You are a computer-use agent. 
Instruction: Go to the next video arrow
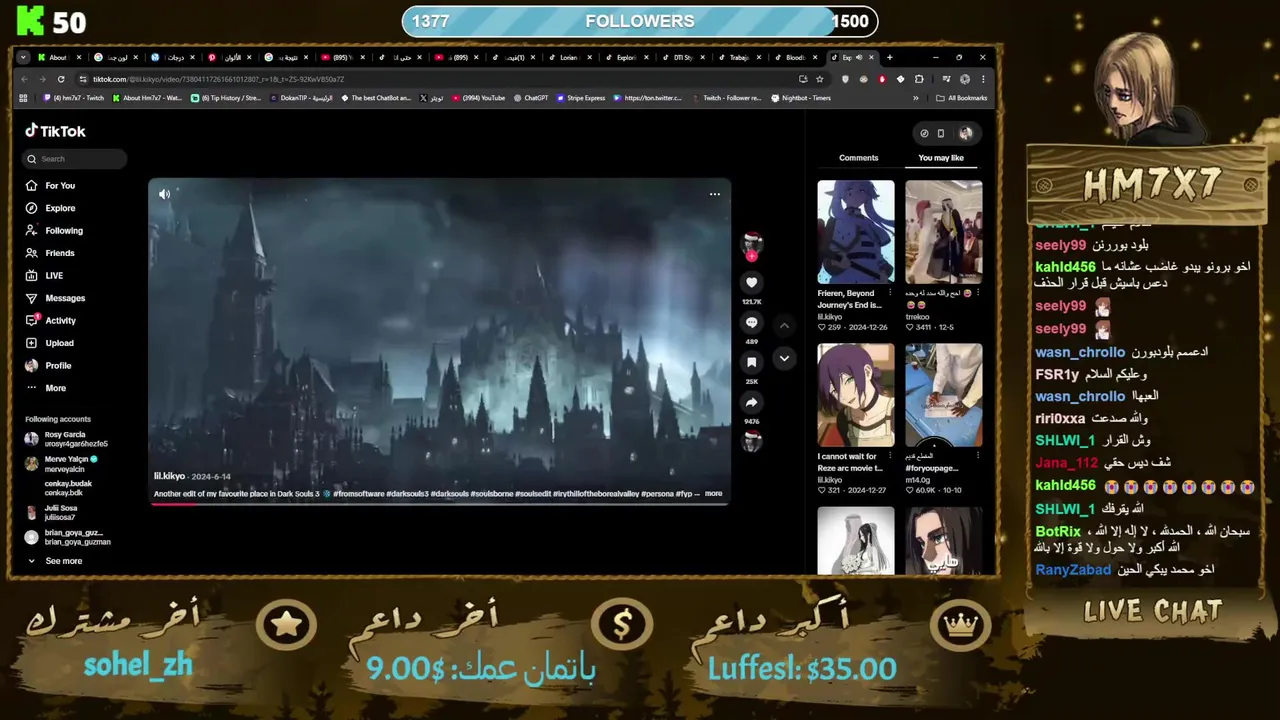pyautogui.click(x=784, y=358)
